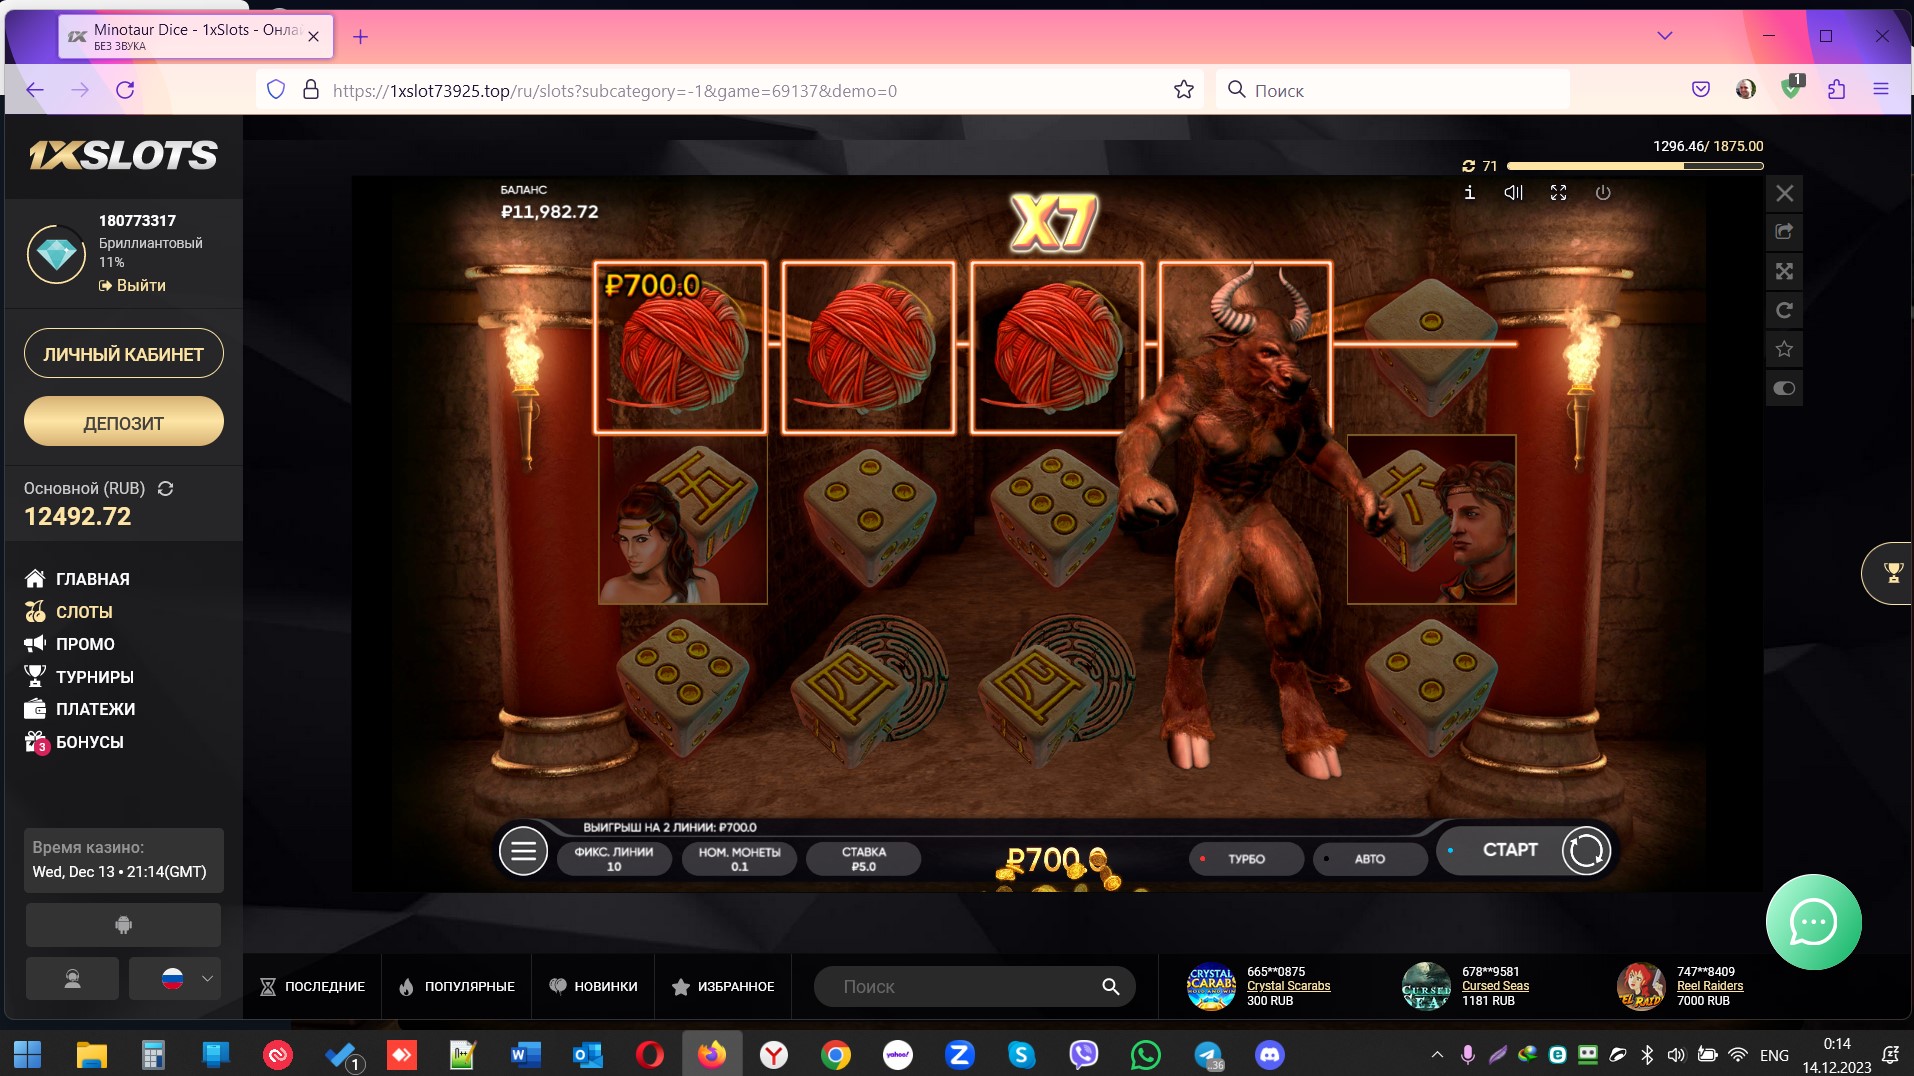Open the Crystal Scarabs link

[x=1288, y=986]
